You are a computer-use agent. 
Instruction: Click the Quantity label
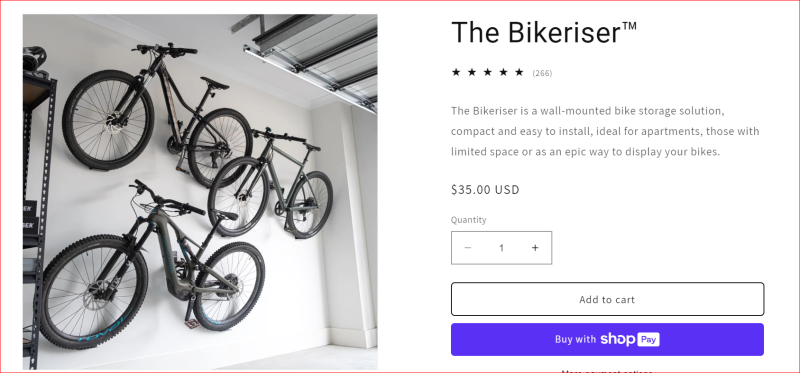(x=468, y=220)
